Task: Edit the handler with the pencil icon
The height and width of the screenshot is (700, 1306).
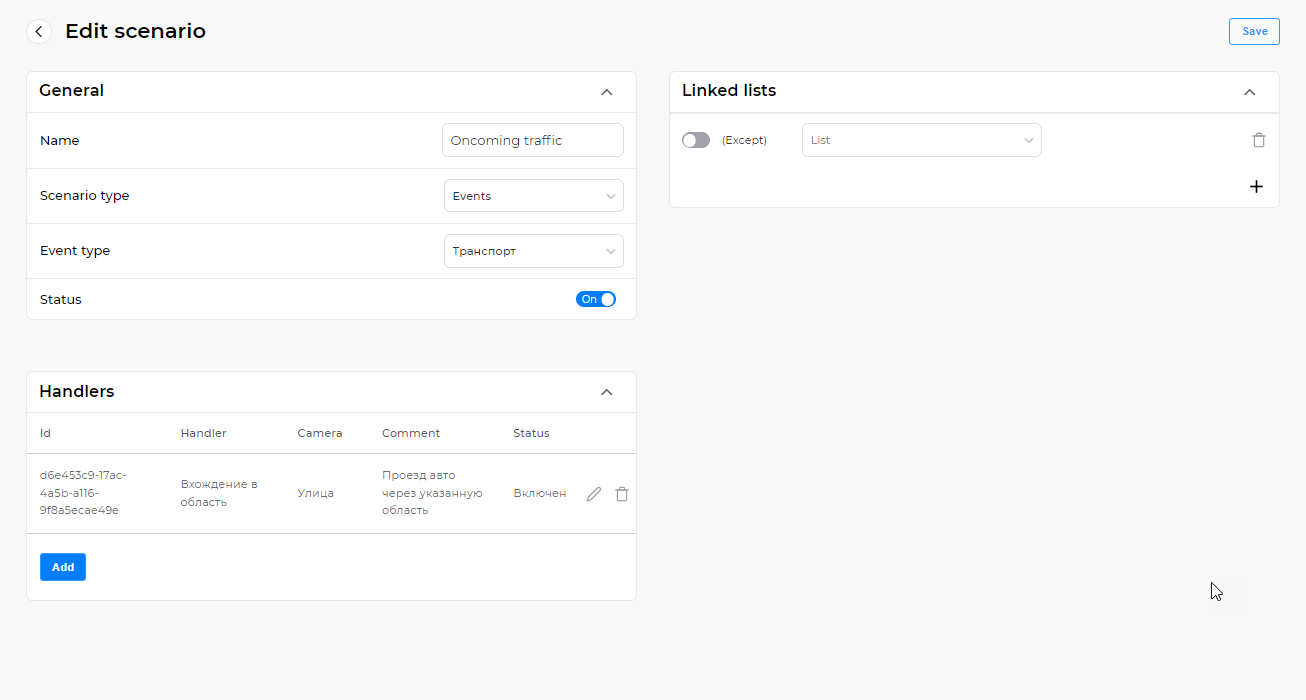Action: click(x=594, y=494)
